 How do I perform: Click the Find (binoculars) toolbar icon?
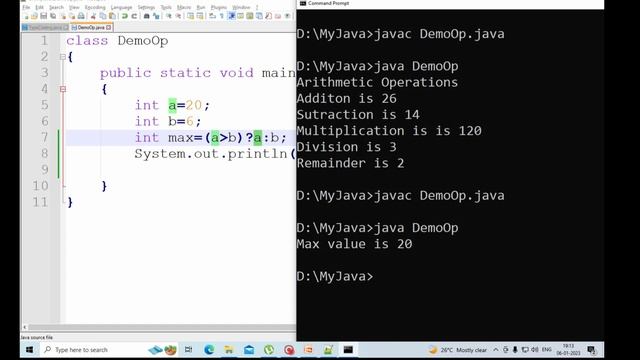click(147, 16)
